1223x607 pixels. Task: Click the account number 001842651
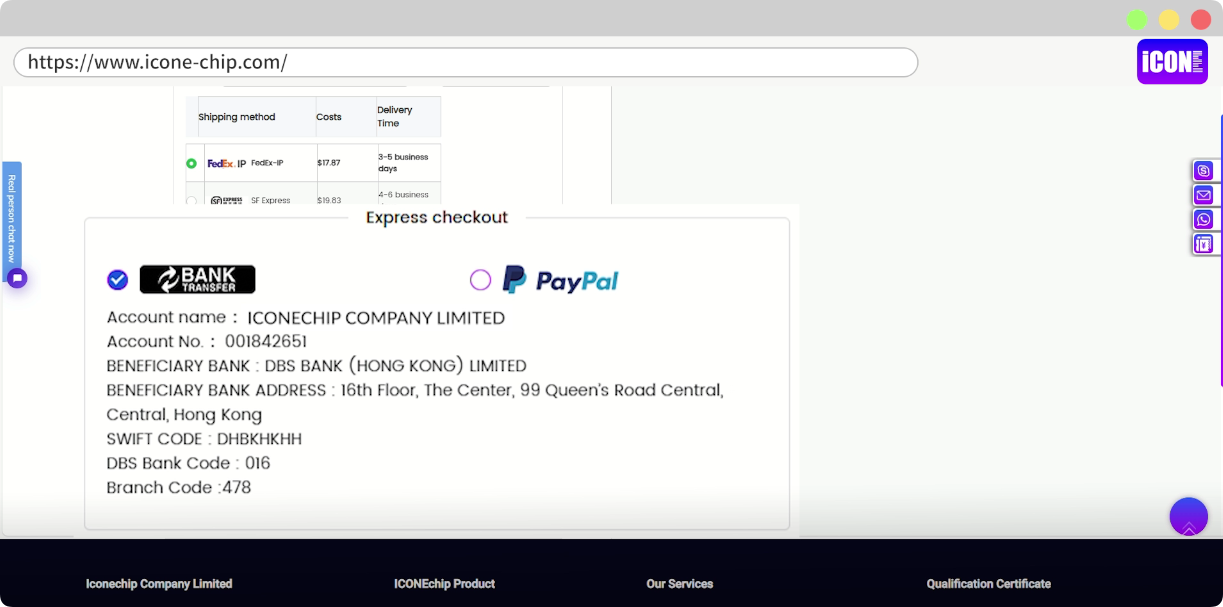click(x=266, y=342)
